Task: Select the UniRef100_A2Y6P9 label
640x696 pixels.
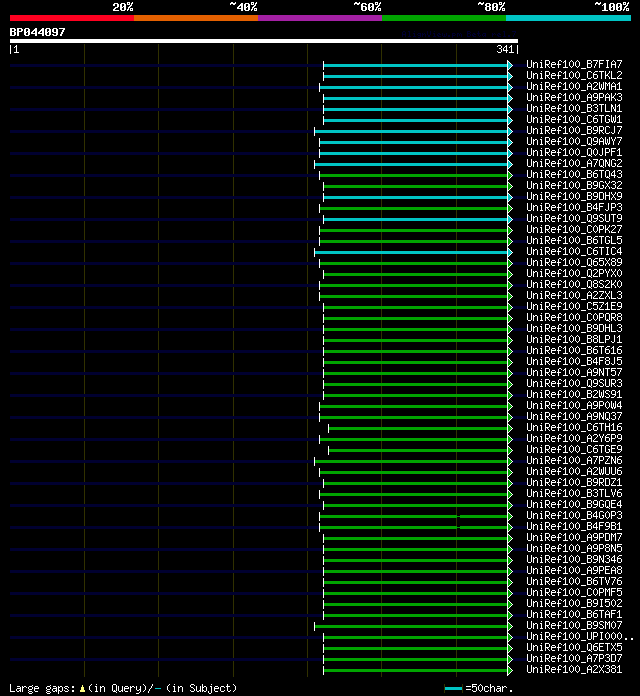Action: point(574,438)
